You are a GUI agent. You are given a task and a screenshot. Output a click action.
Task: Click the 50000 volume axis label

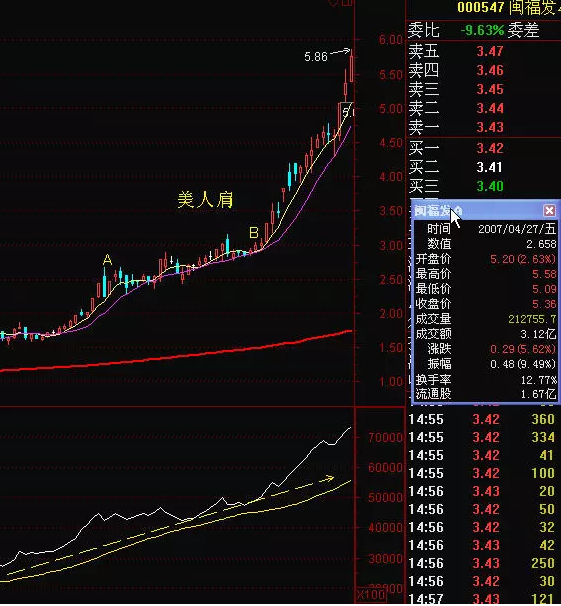click(x=385, y=497)
